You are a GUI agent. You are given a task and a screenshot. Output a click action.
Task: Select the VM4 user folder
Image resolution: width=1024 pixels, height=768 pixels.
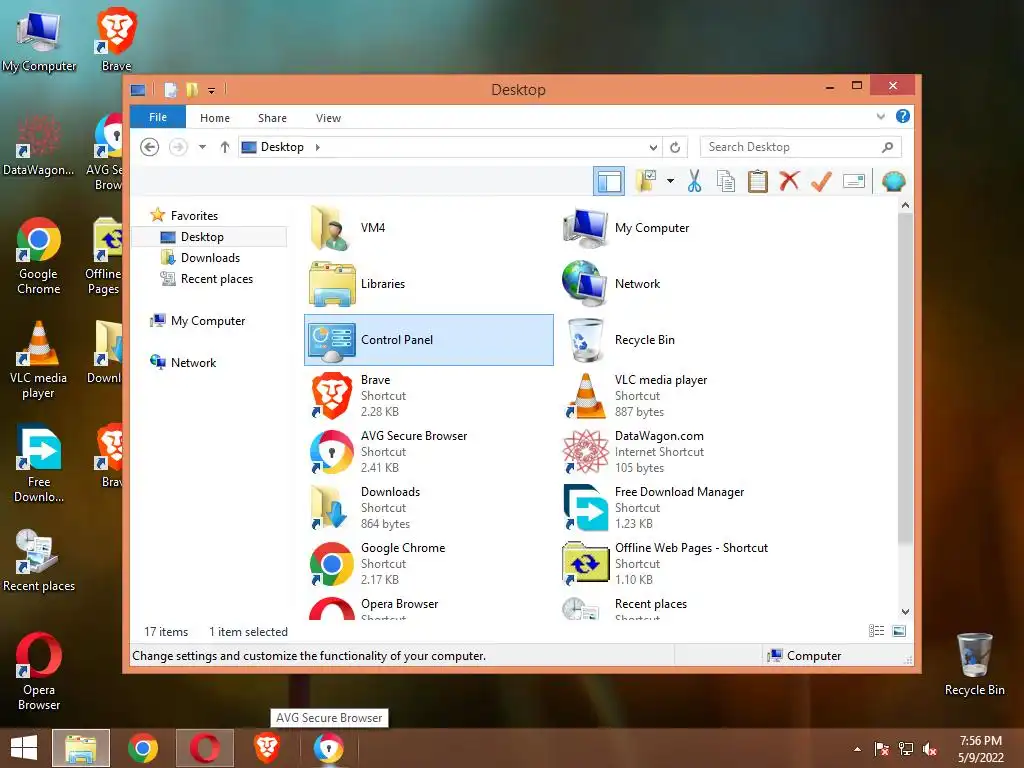coord(428,228)
